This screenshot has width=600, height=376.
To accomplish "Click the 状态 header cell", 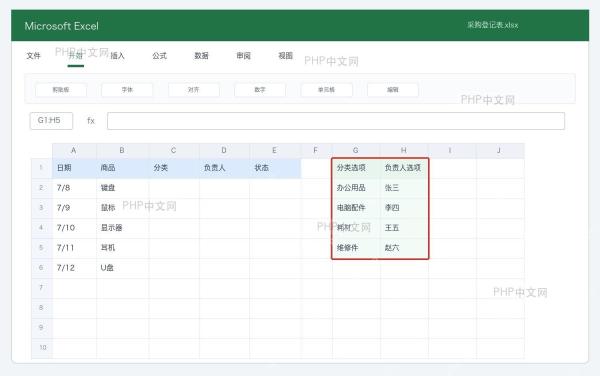I will click(x=275, y=168).
